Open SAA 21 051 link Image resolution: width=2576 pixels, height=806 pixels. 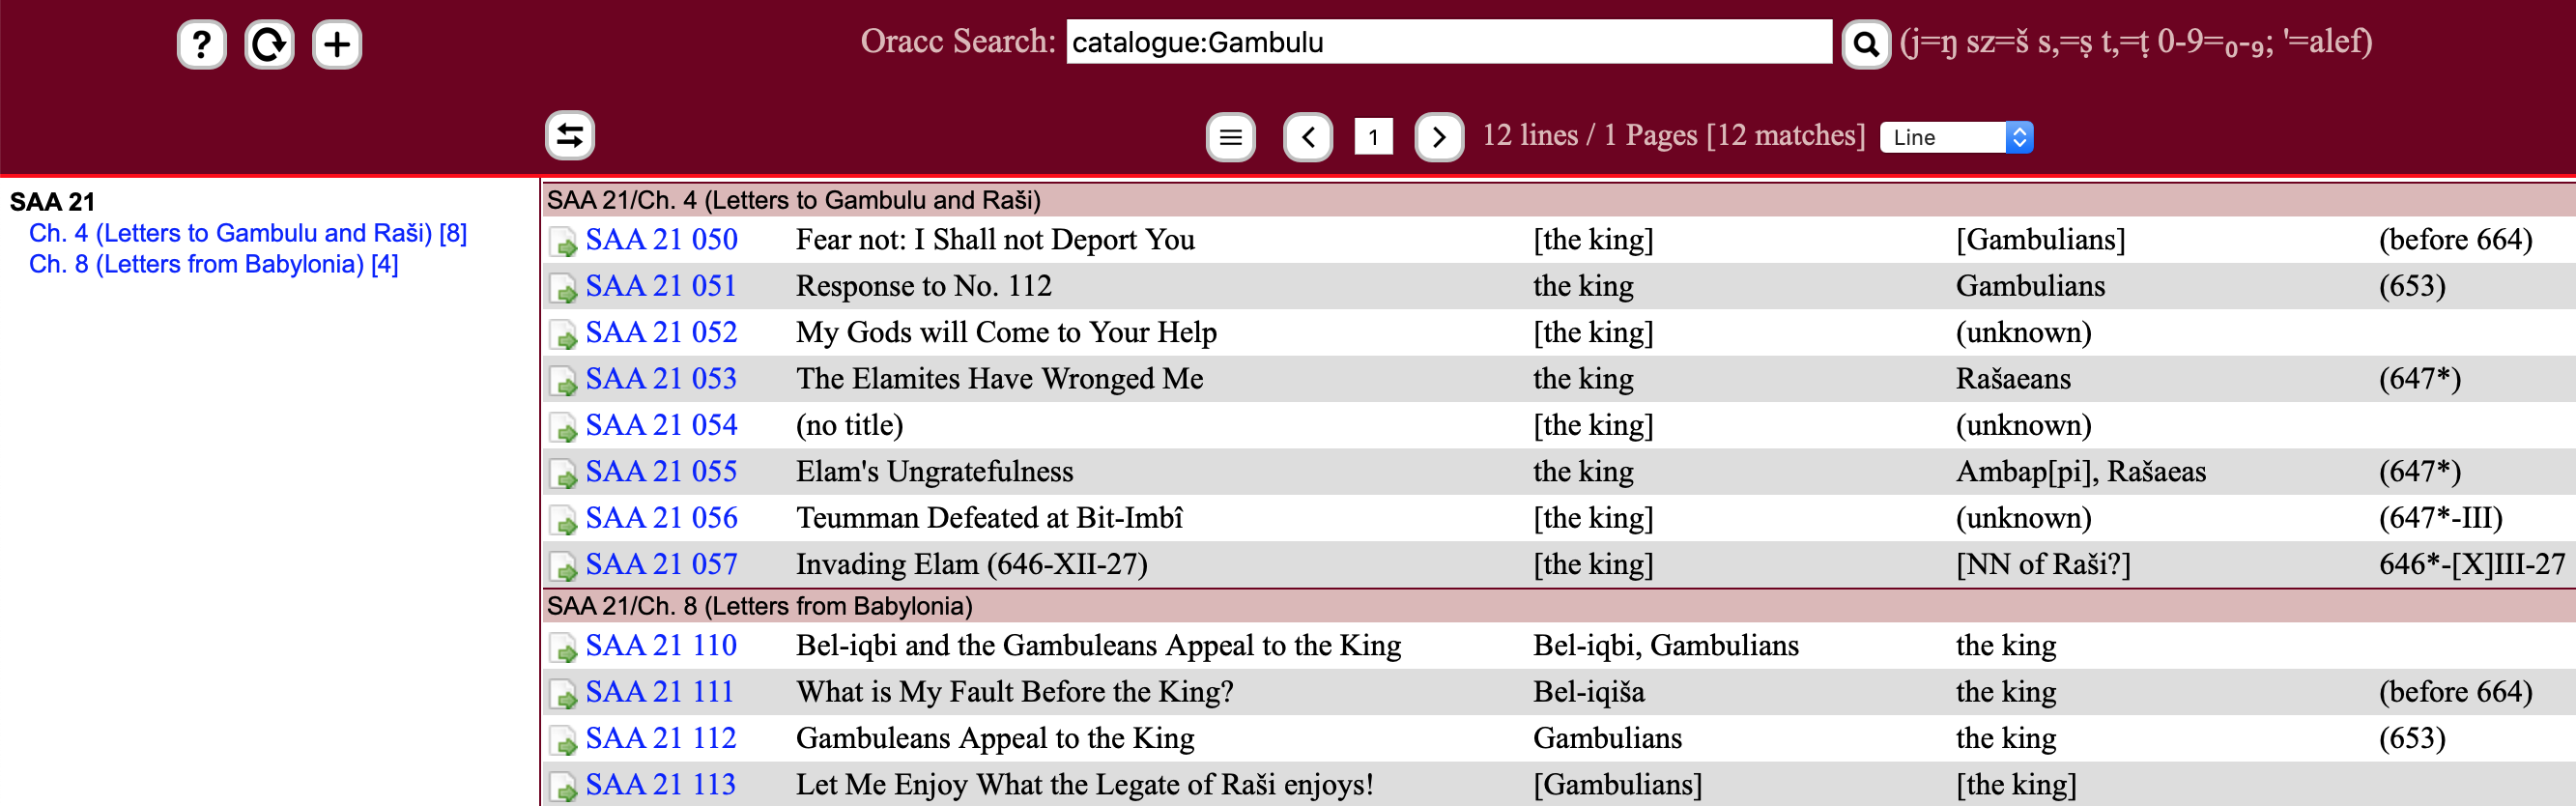(x=661, y=286)
